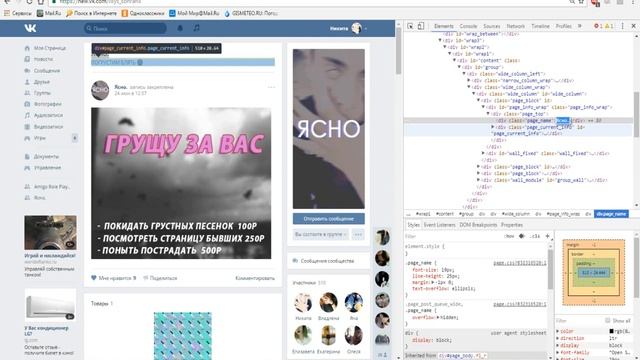Image resolution: width=640 pixels, height=360 pixels.
Task: Add new style rule with plus icon
Action: (x=547, y=236)
